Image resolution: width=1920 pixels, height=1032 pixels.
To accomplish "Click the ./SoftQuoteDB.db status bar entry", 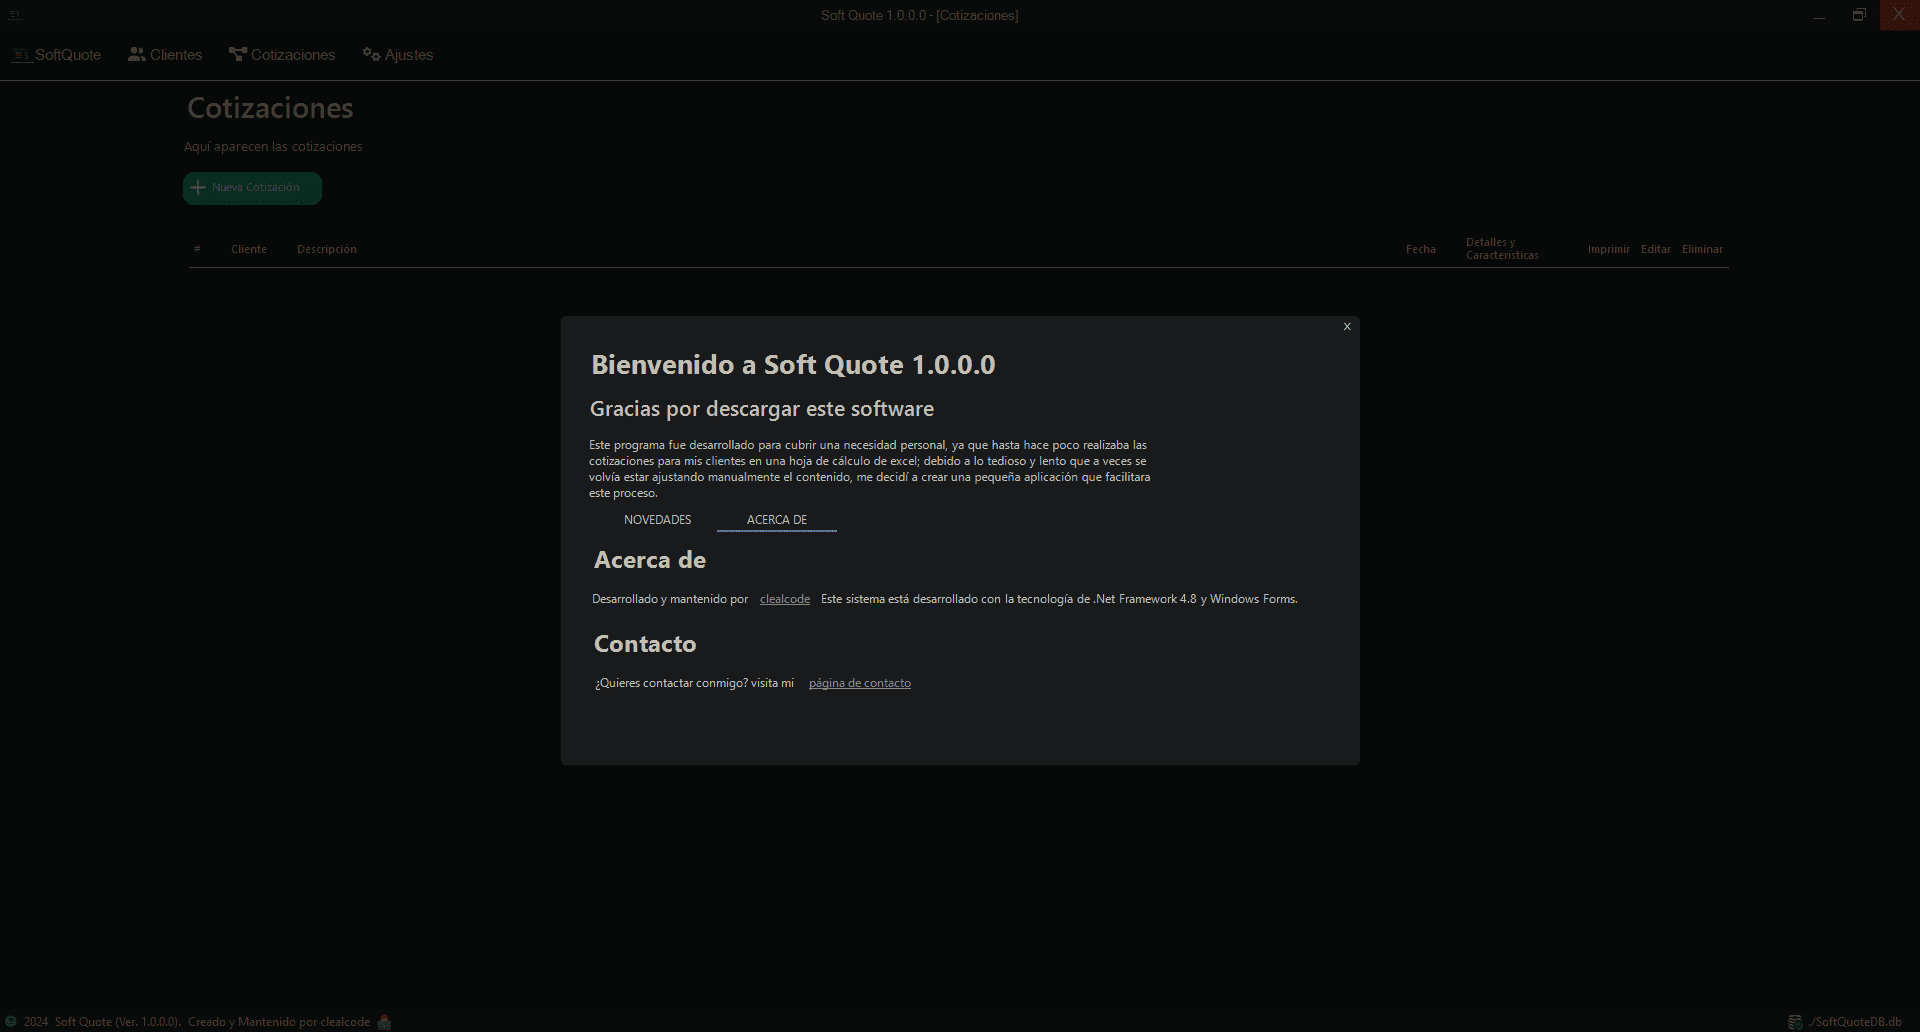I will pyautogui.click(x=1855, y=1022).
